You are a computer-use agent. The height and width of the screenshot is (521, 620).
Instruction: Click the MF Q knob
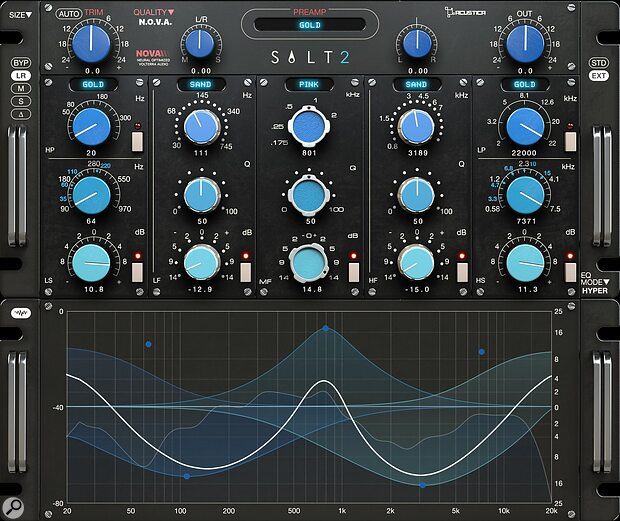coord(309,195)
